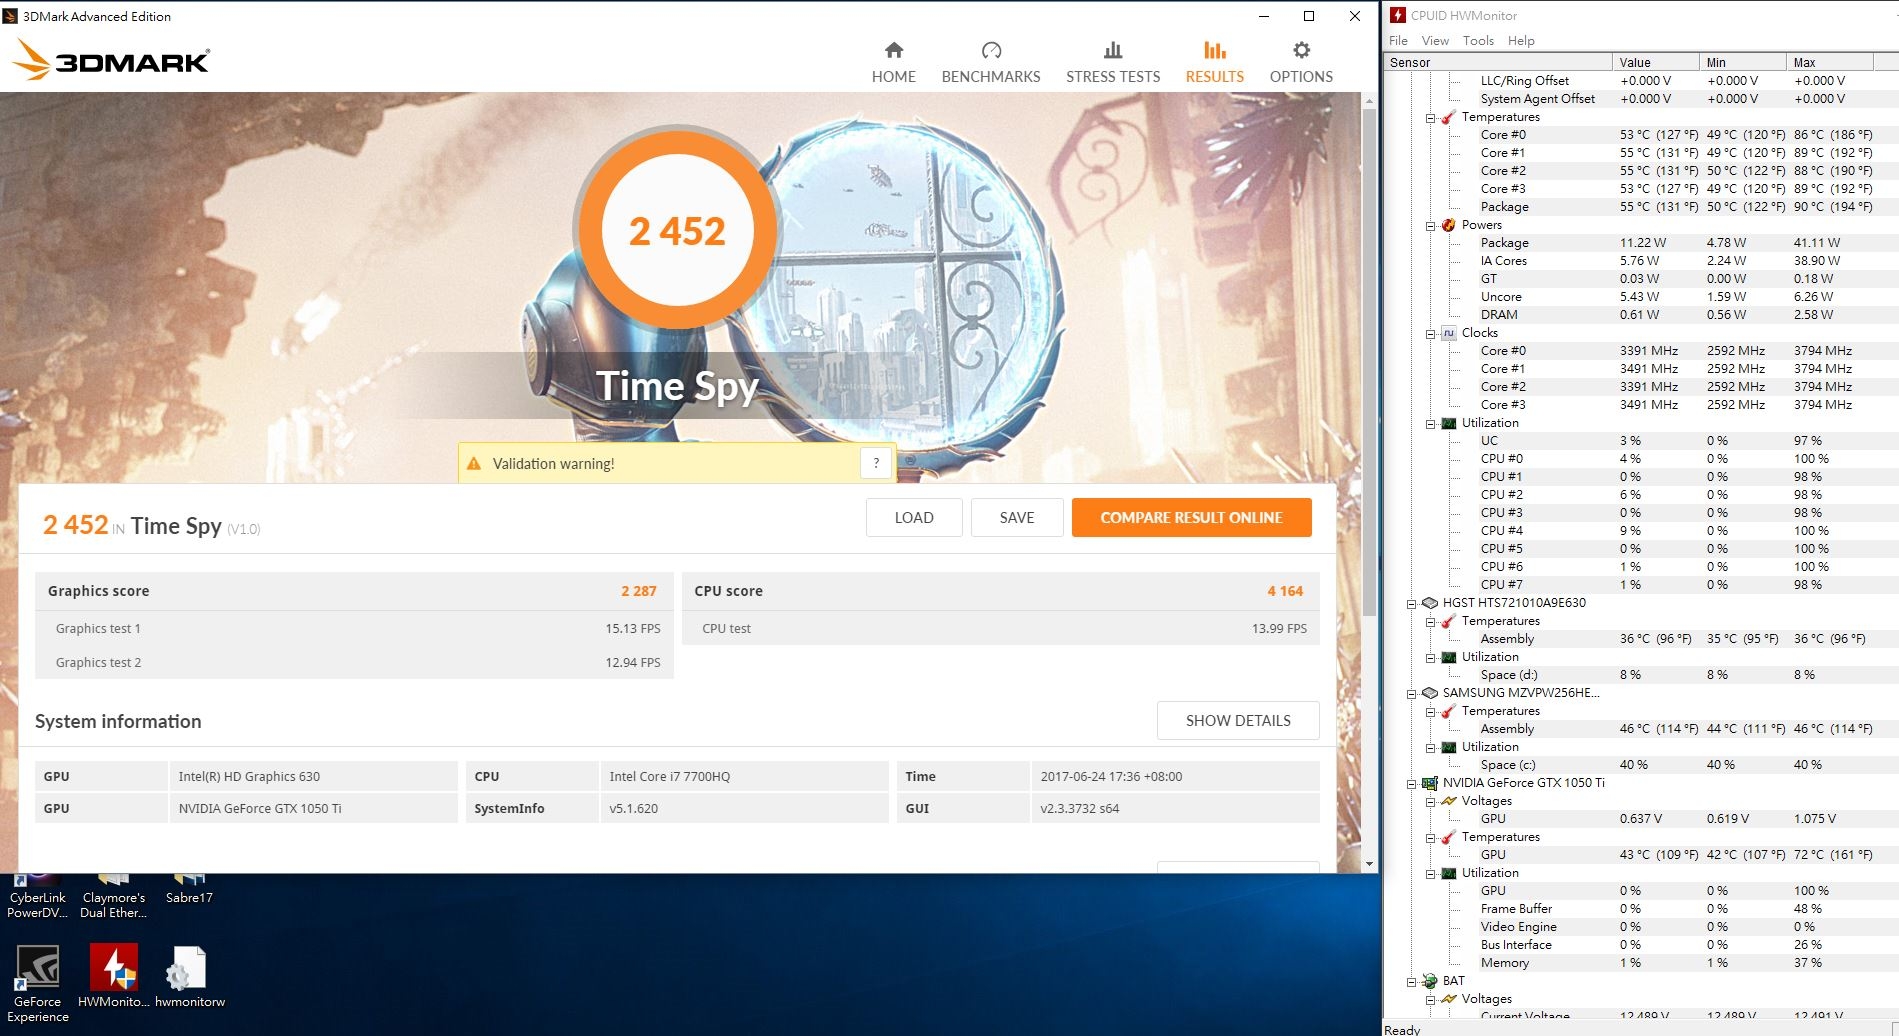Click the GPU Voltages icon
The image size is (1899, 1036).
[1448, 801]
